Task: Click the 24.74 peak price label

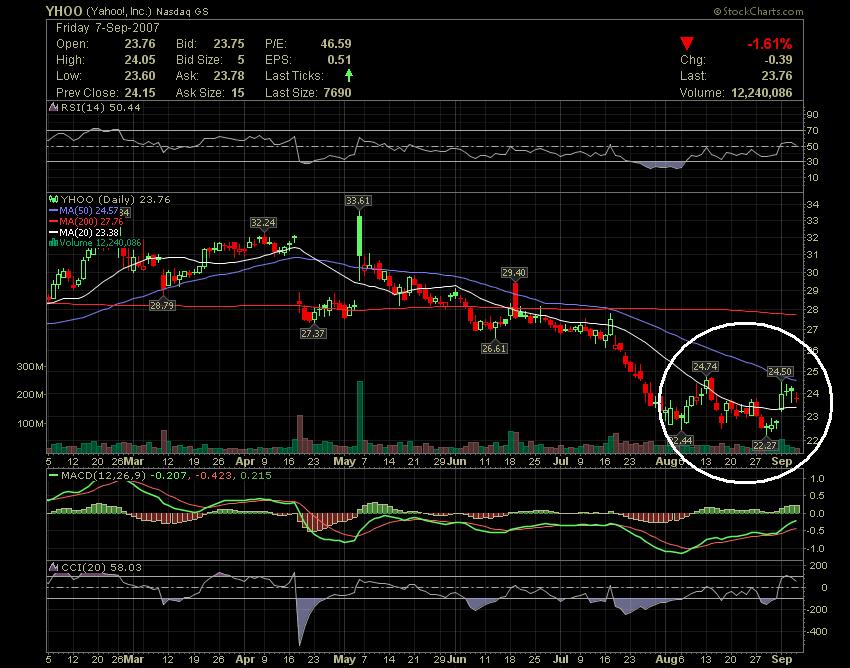Action: [705, 367]
